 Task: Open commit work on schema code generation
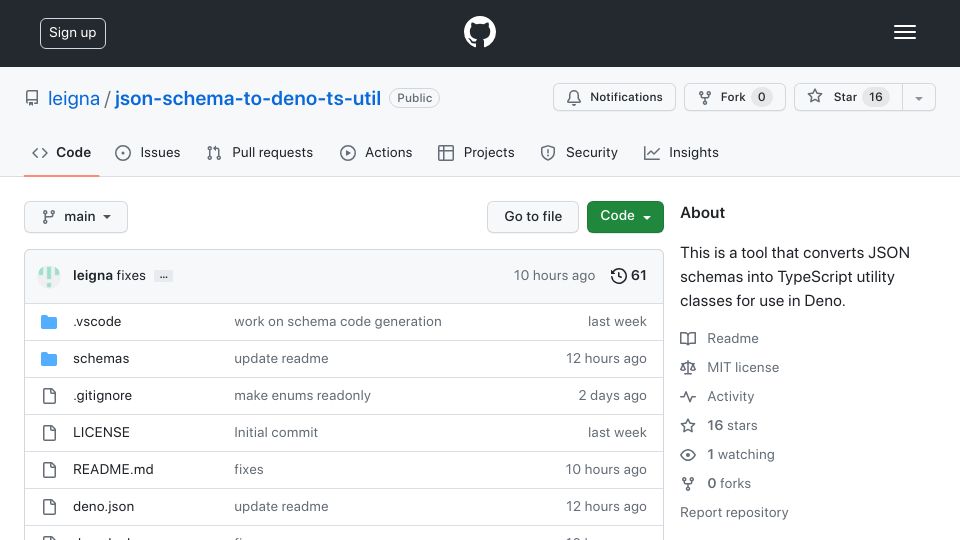(337, 321)
